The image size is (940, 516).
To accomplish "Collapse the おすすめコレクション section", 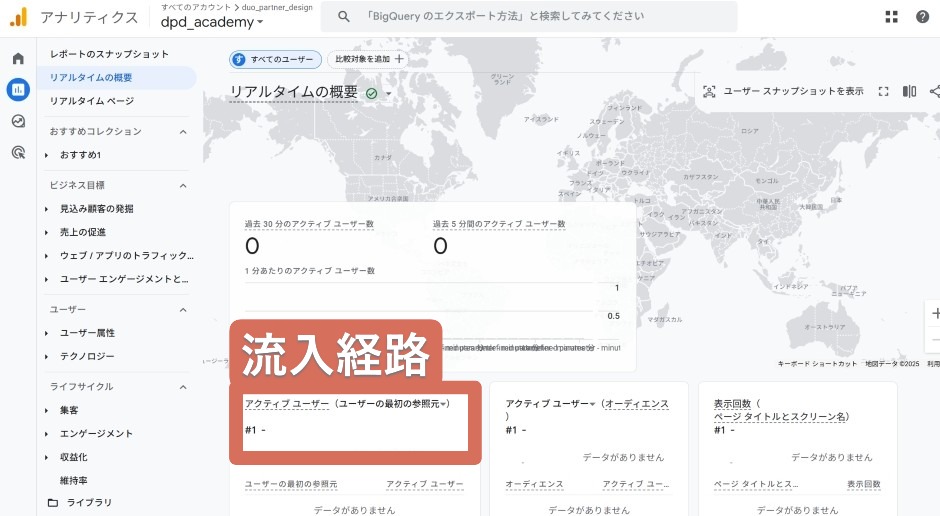I will pyautogui.click(x=183, y=132).
